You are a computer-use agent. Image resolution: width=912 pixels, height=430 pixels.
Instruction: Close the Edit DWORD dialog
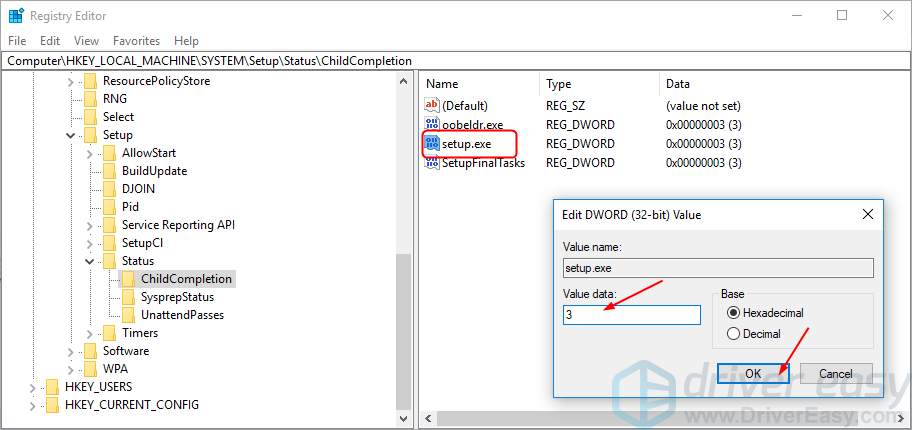pos(868,215)
